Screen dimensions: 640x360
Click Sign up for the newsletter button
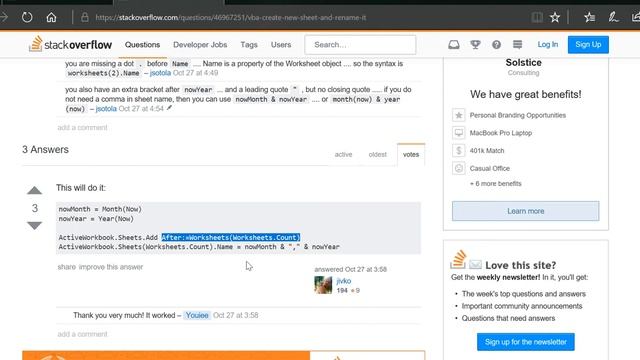pyautogui.click(x=526, y=342)
